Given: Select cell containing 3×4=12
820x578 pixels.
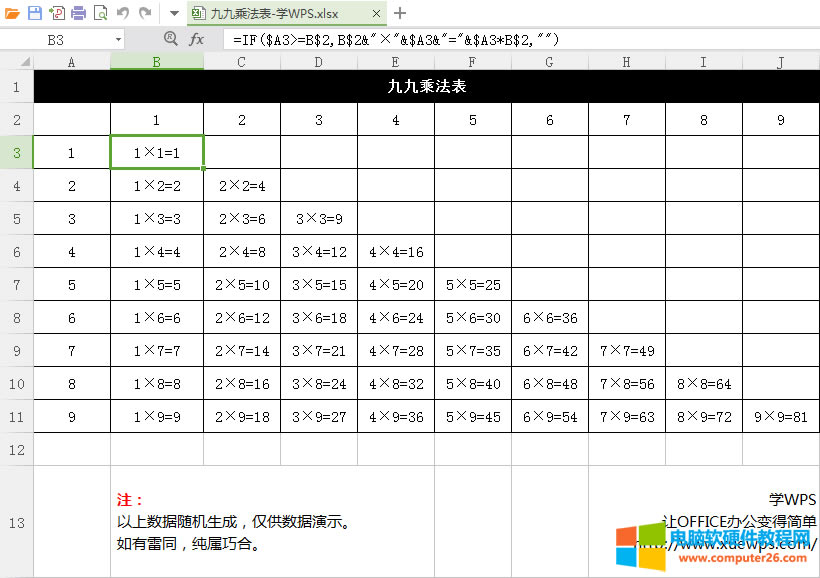Looking at the screenshot, I should (x=319, y=252).
